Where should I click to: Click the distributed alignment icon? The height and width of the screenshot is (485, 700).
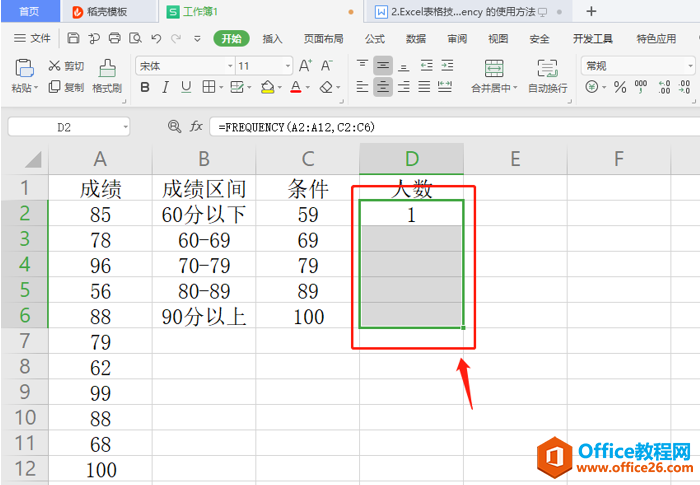(445, 87)
